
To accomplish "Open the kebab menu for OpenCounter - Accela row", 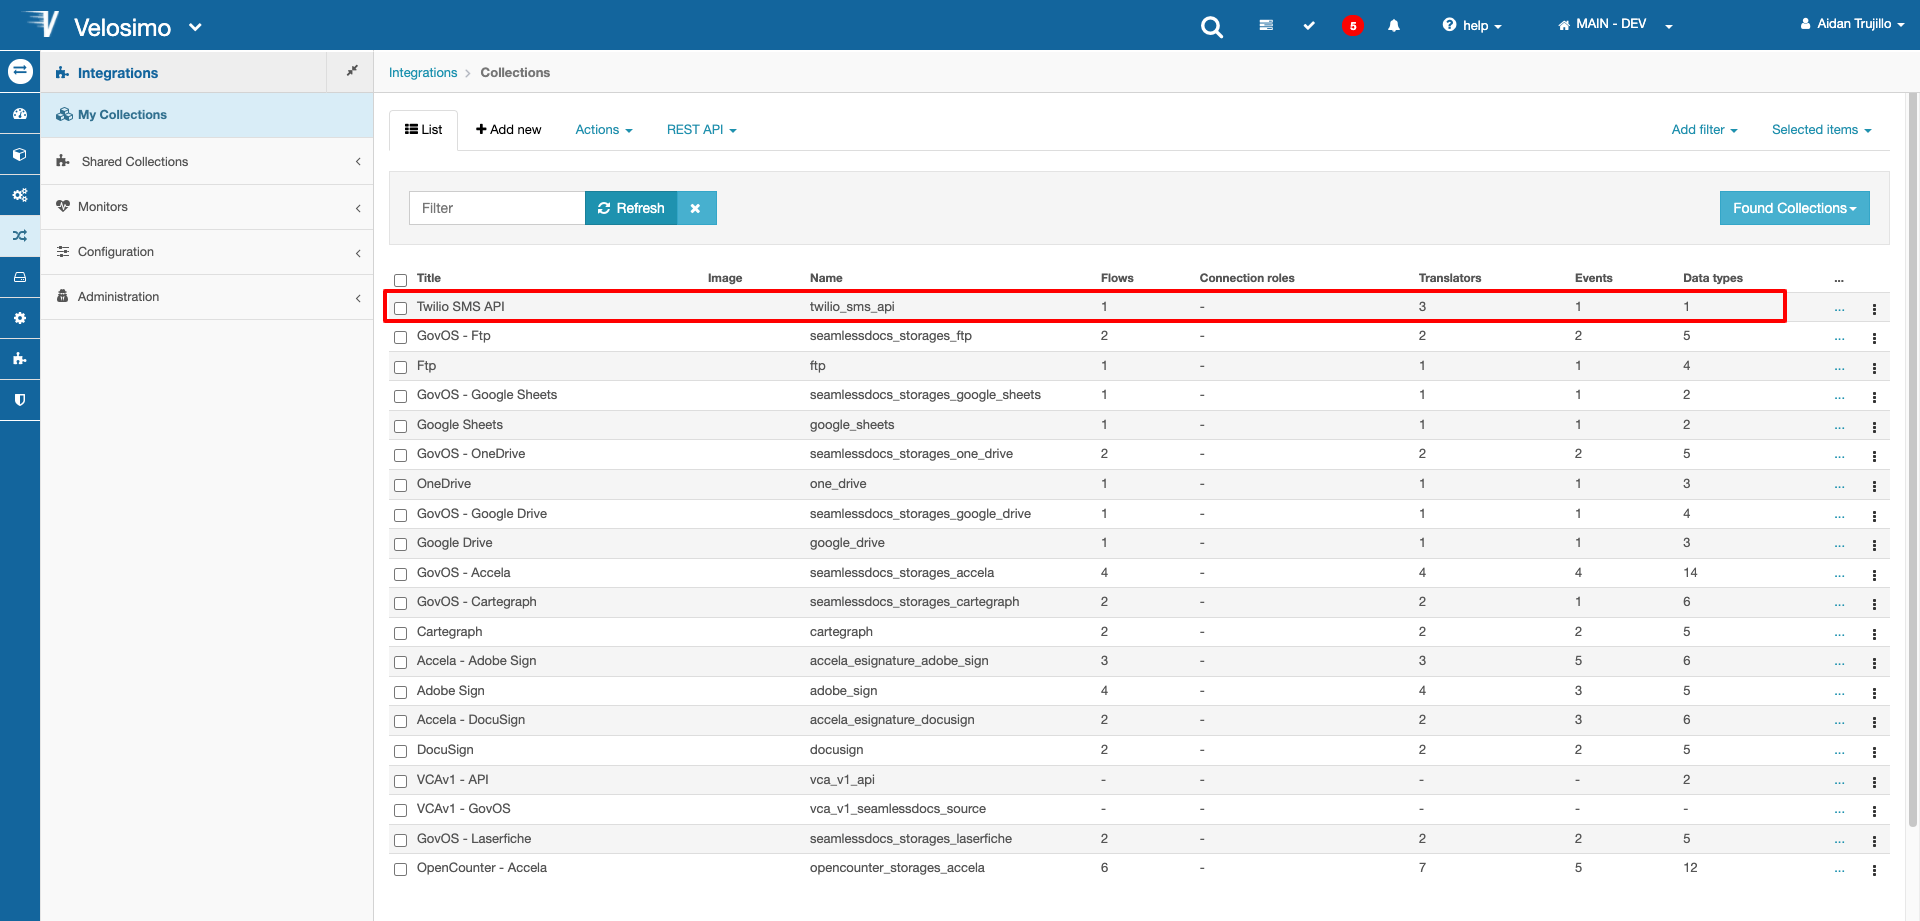I will tap(1874, 870).
